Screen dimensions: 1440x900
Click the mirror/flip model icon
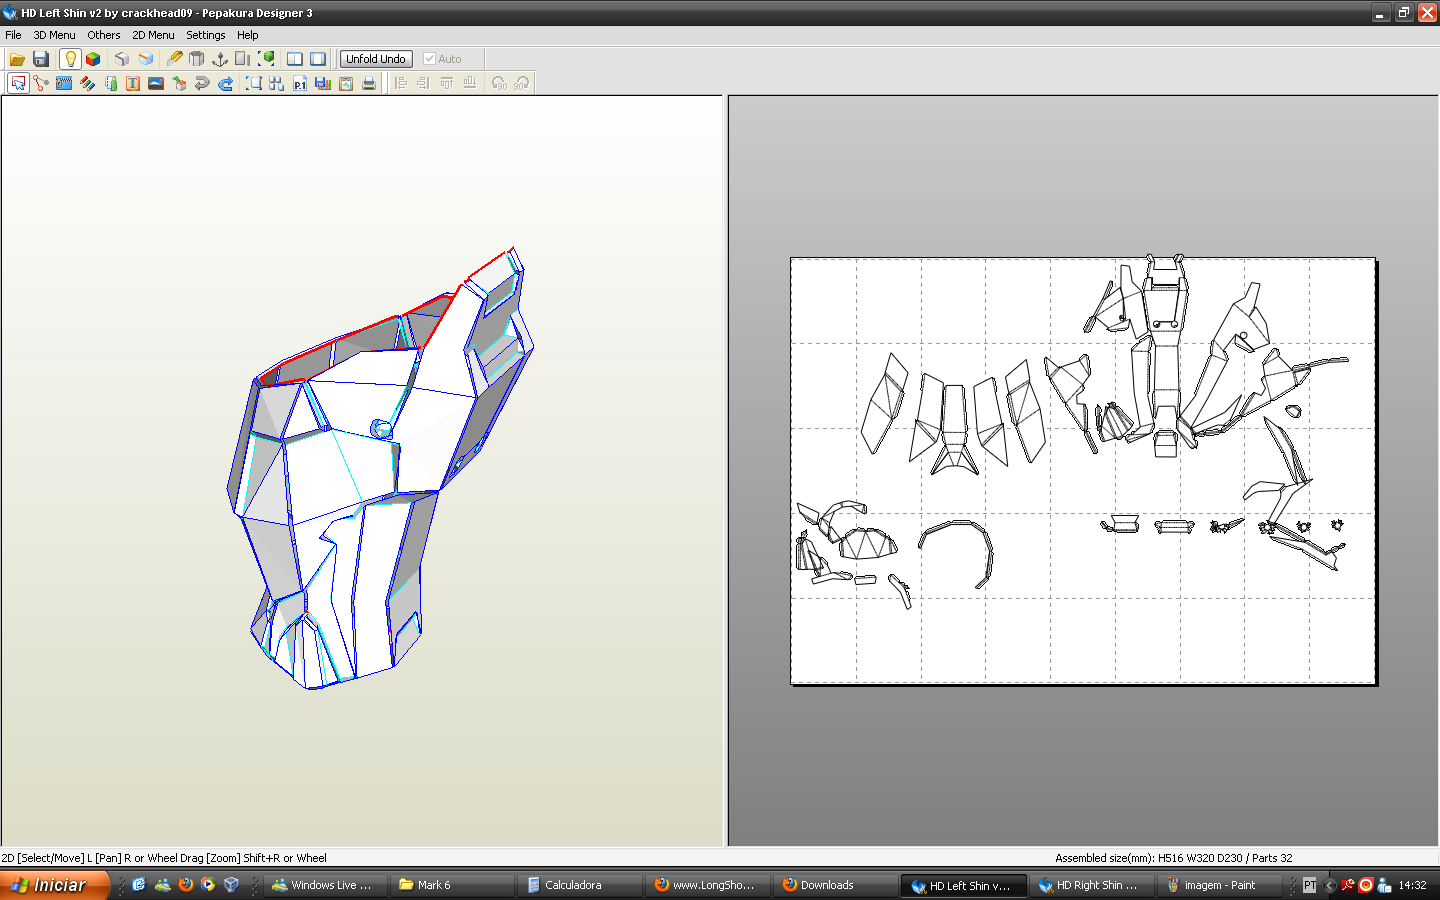point(243,59)
